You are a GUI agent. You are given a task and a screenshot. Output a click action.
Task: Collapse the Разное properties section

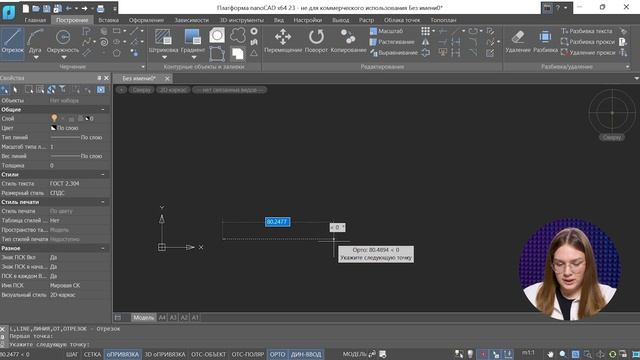tap(103, 248)
